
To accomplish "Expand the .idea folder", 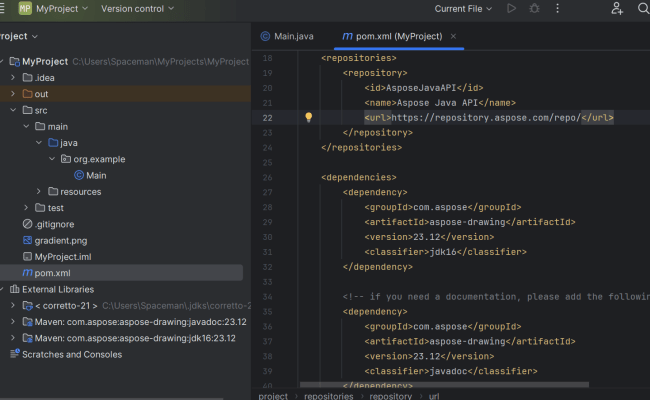I will click(13, 78).
